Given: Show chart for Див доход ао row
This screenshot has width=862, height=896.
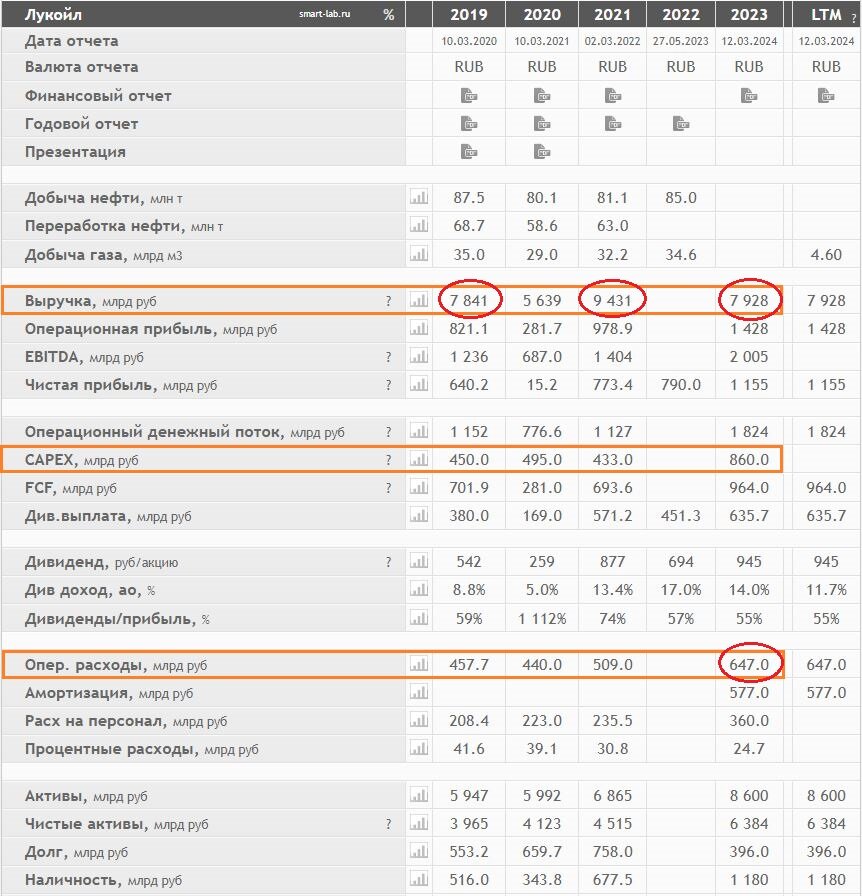Looking at the screenshot, I should [x=419, y=590].
